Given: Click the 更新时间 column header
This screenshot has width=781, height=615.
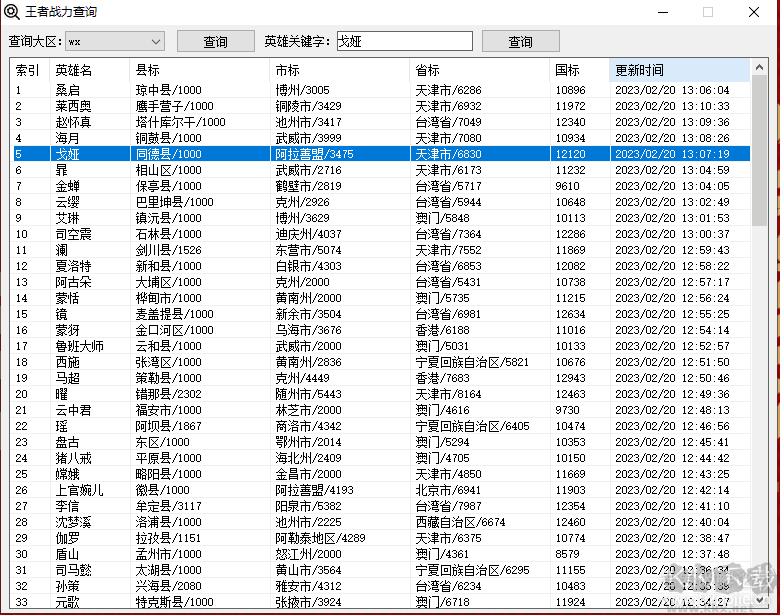Looking at the screenshot, I should [x=678, y=70].
